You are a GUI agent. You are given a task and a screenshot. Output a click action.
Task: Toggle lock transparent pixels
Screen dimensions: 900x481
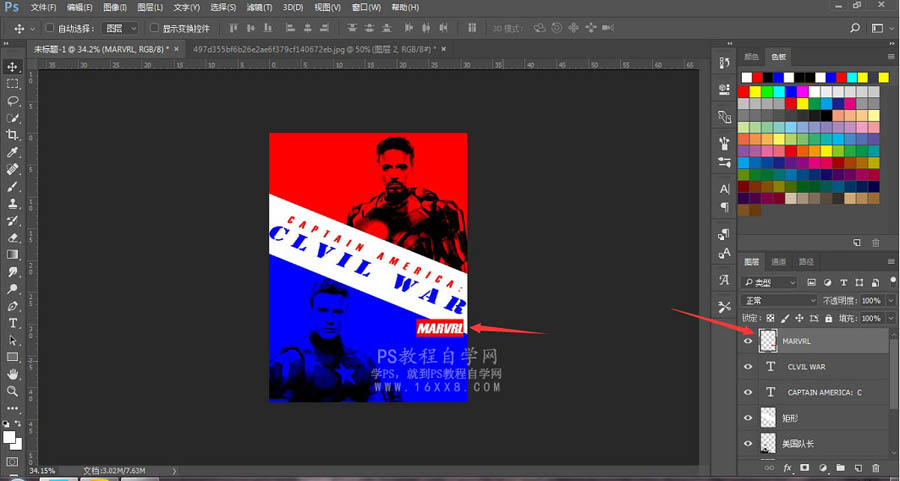[x=770, y=318]
